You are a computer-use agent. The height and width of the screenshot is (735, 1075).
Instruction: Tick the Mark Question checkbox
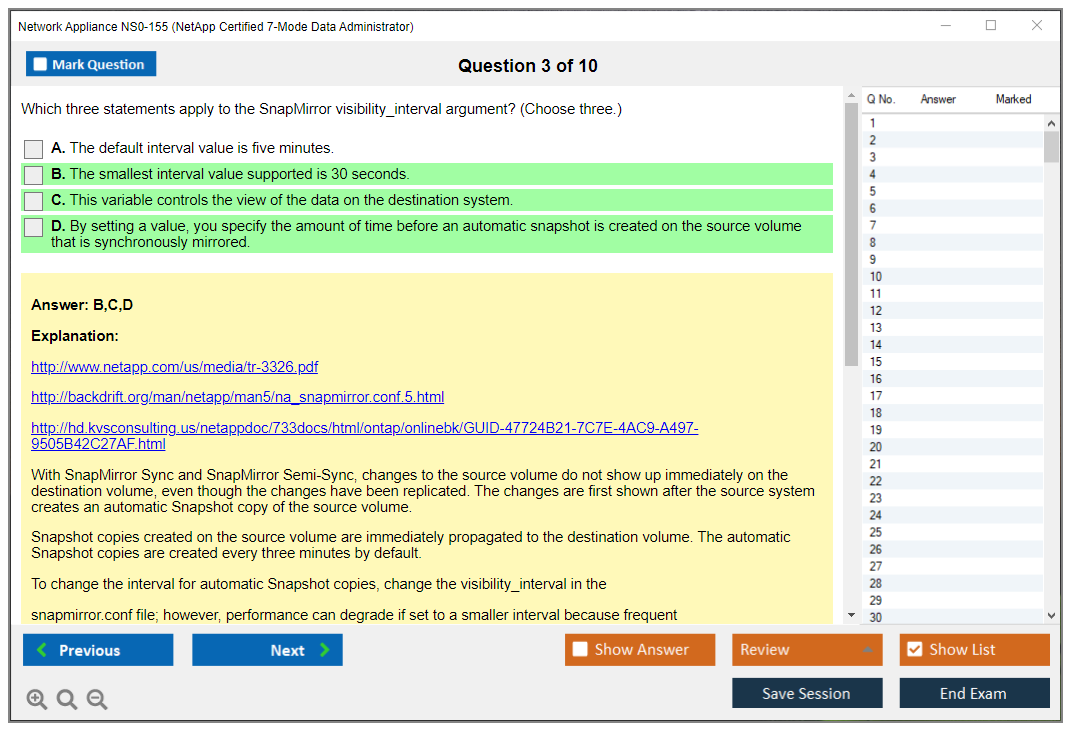click(x=41, y=65)
